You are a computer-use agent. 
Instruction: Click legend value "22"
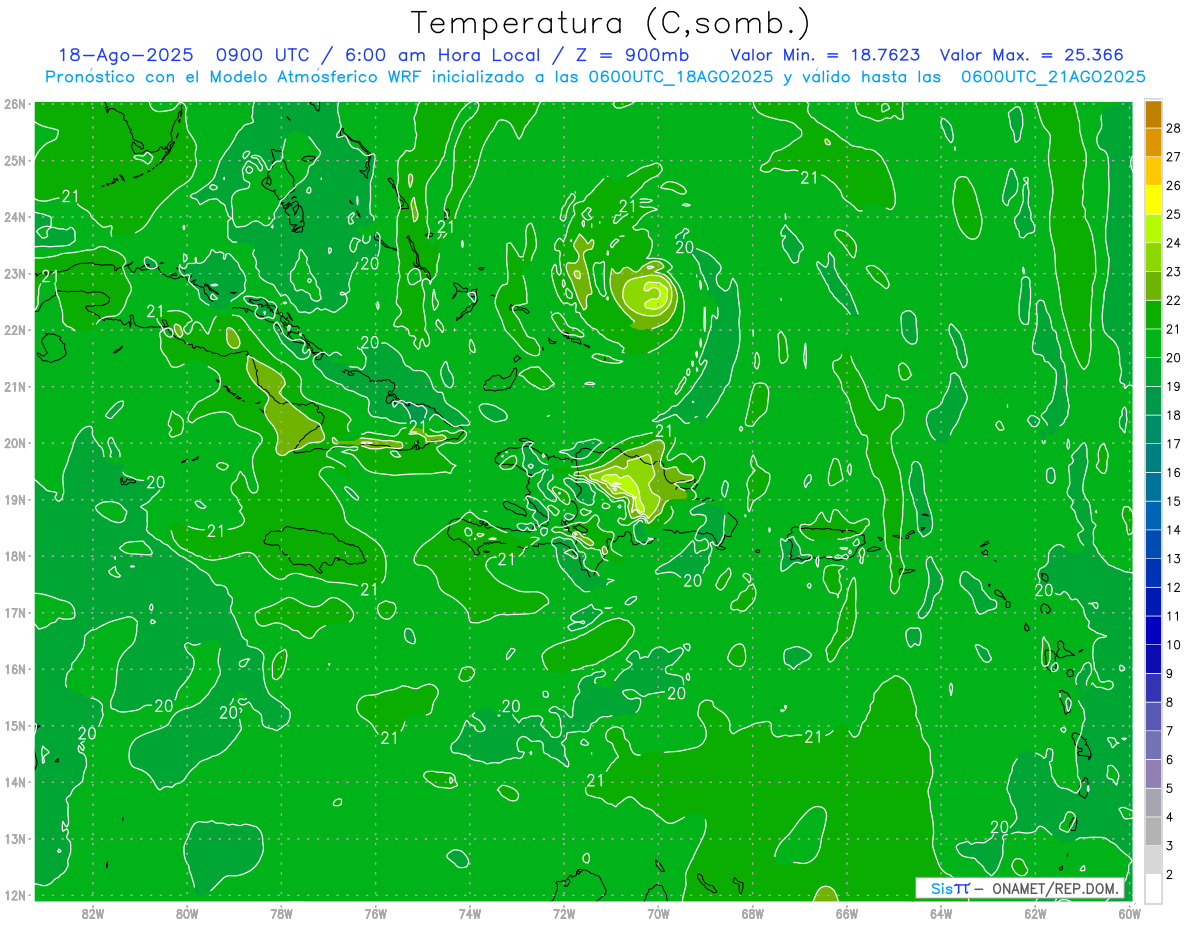click(x=1173, y=300)
